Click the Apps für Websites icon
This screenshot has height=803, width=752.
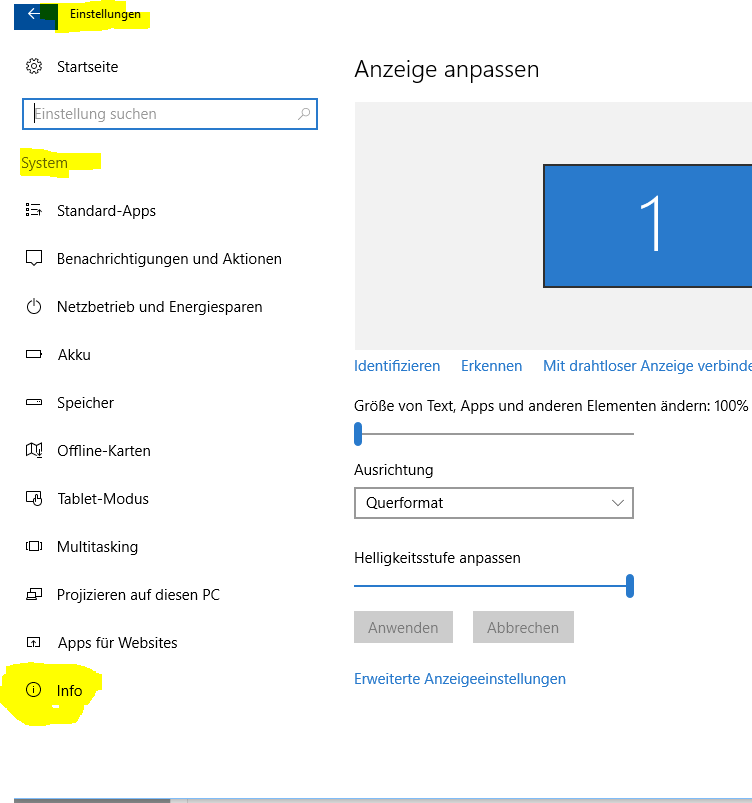click(34, 642)
